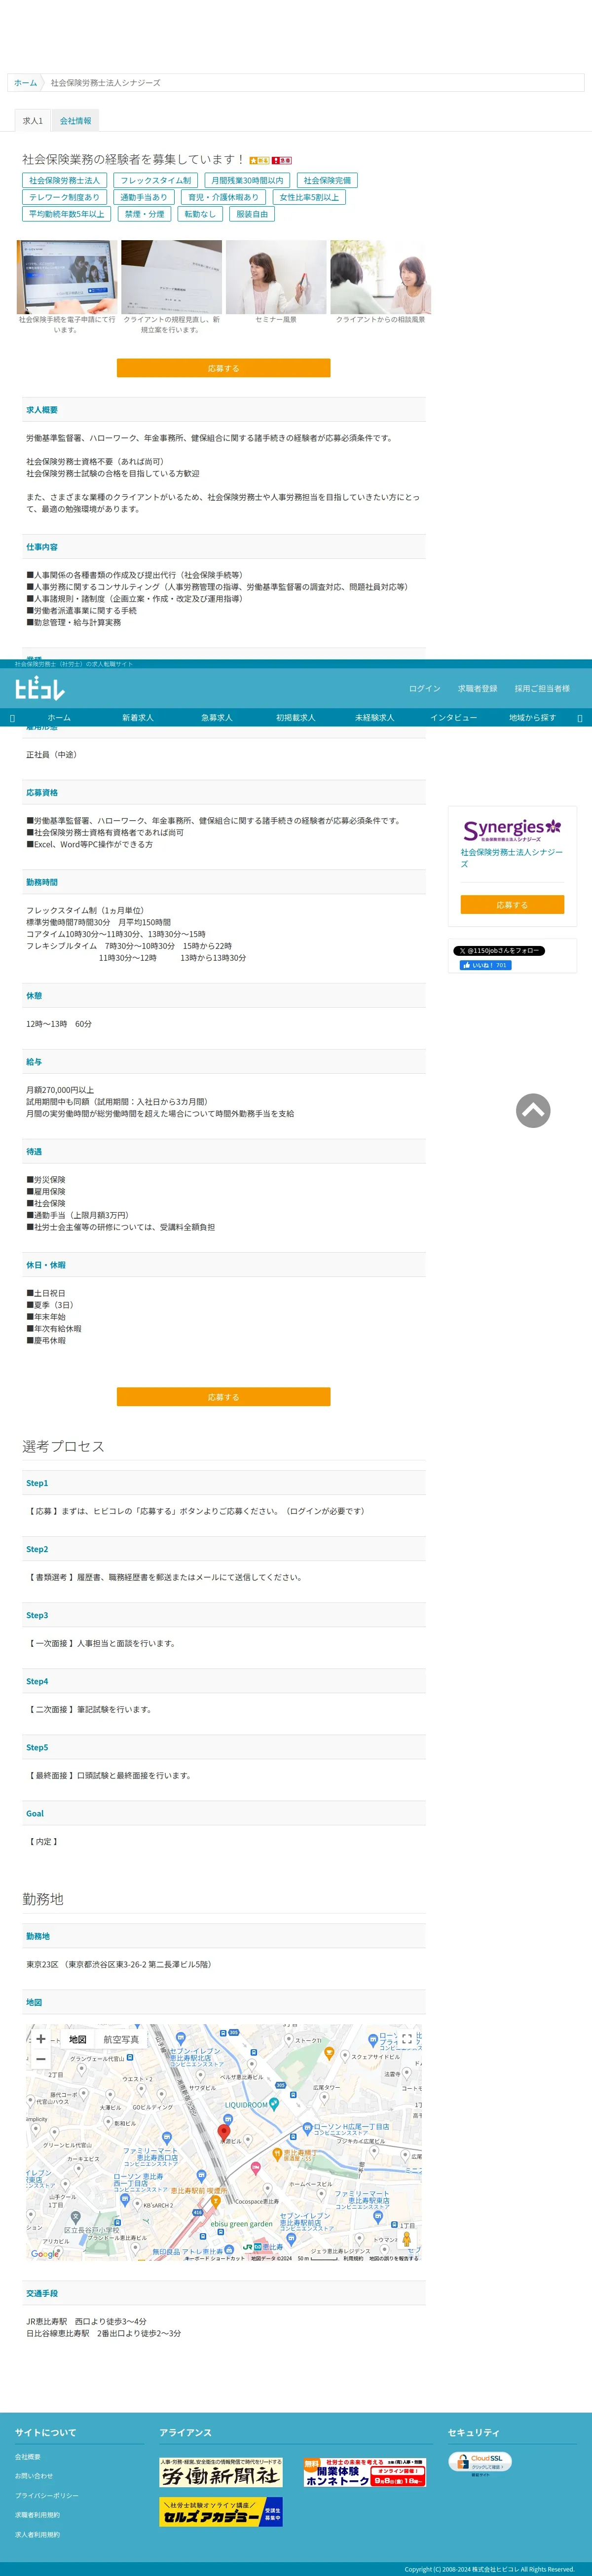This screenshot has width=592, height=2576.
Task: Click the 利用規約 link on the map
Action: click(353, 2258)
